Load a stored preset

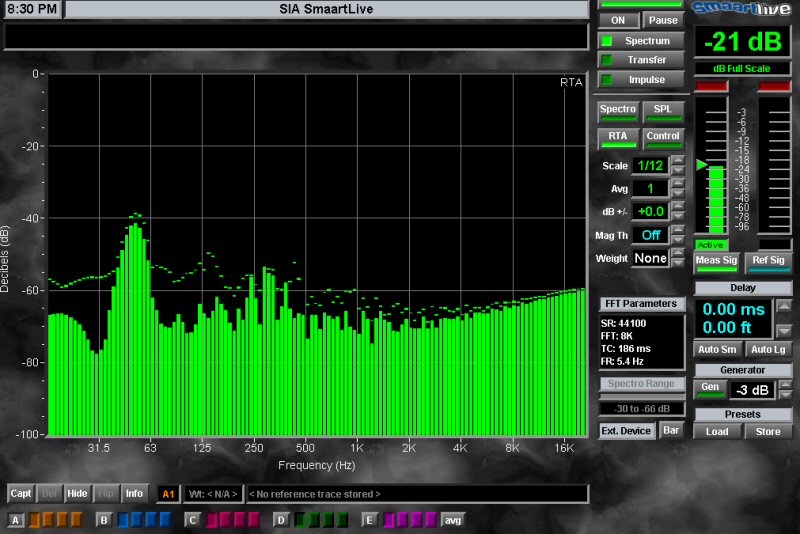point(717,431)
